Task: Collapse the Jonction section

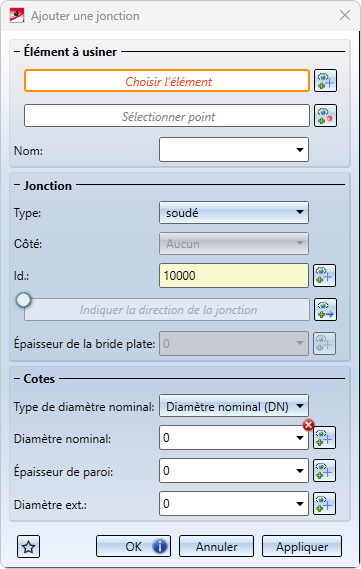Action: tap(17, 185)
